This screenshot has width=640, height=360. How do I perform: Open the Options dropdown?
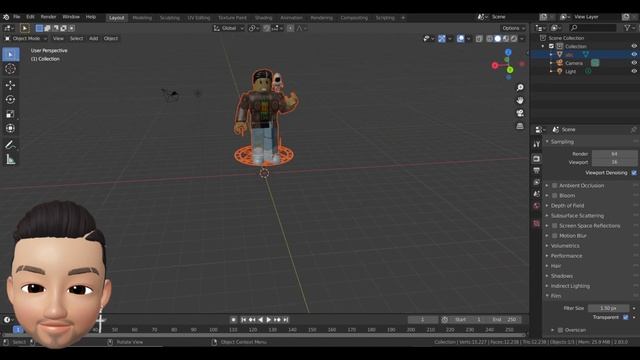pos(513,28)
